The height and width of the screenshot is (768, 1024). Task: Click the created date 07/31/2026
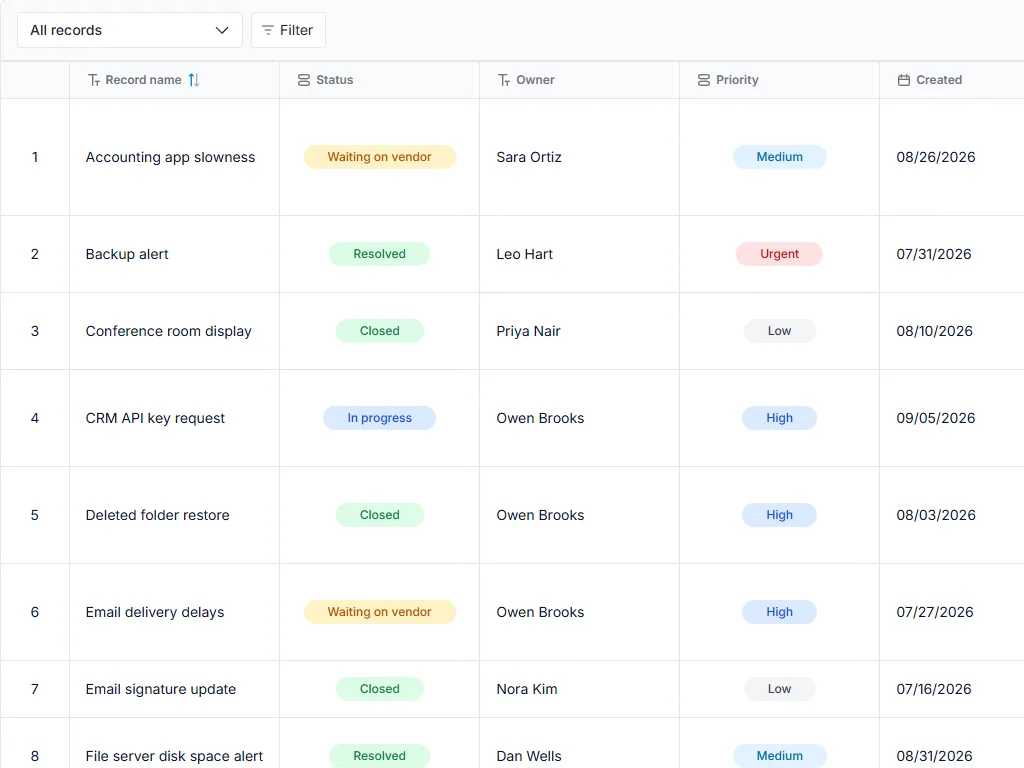pos(934,254)
